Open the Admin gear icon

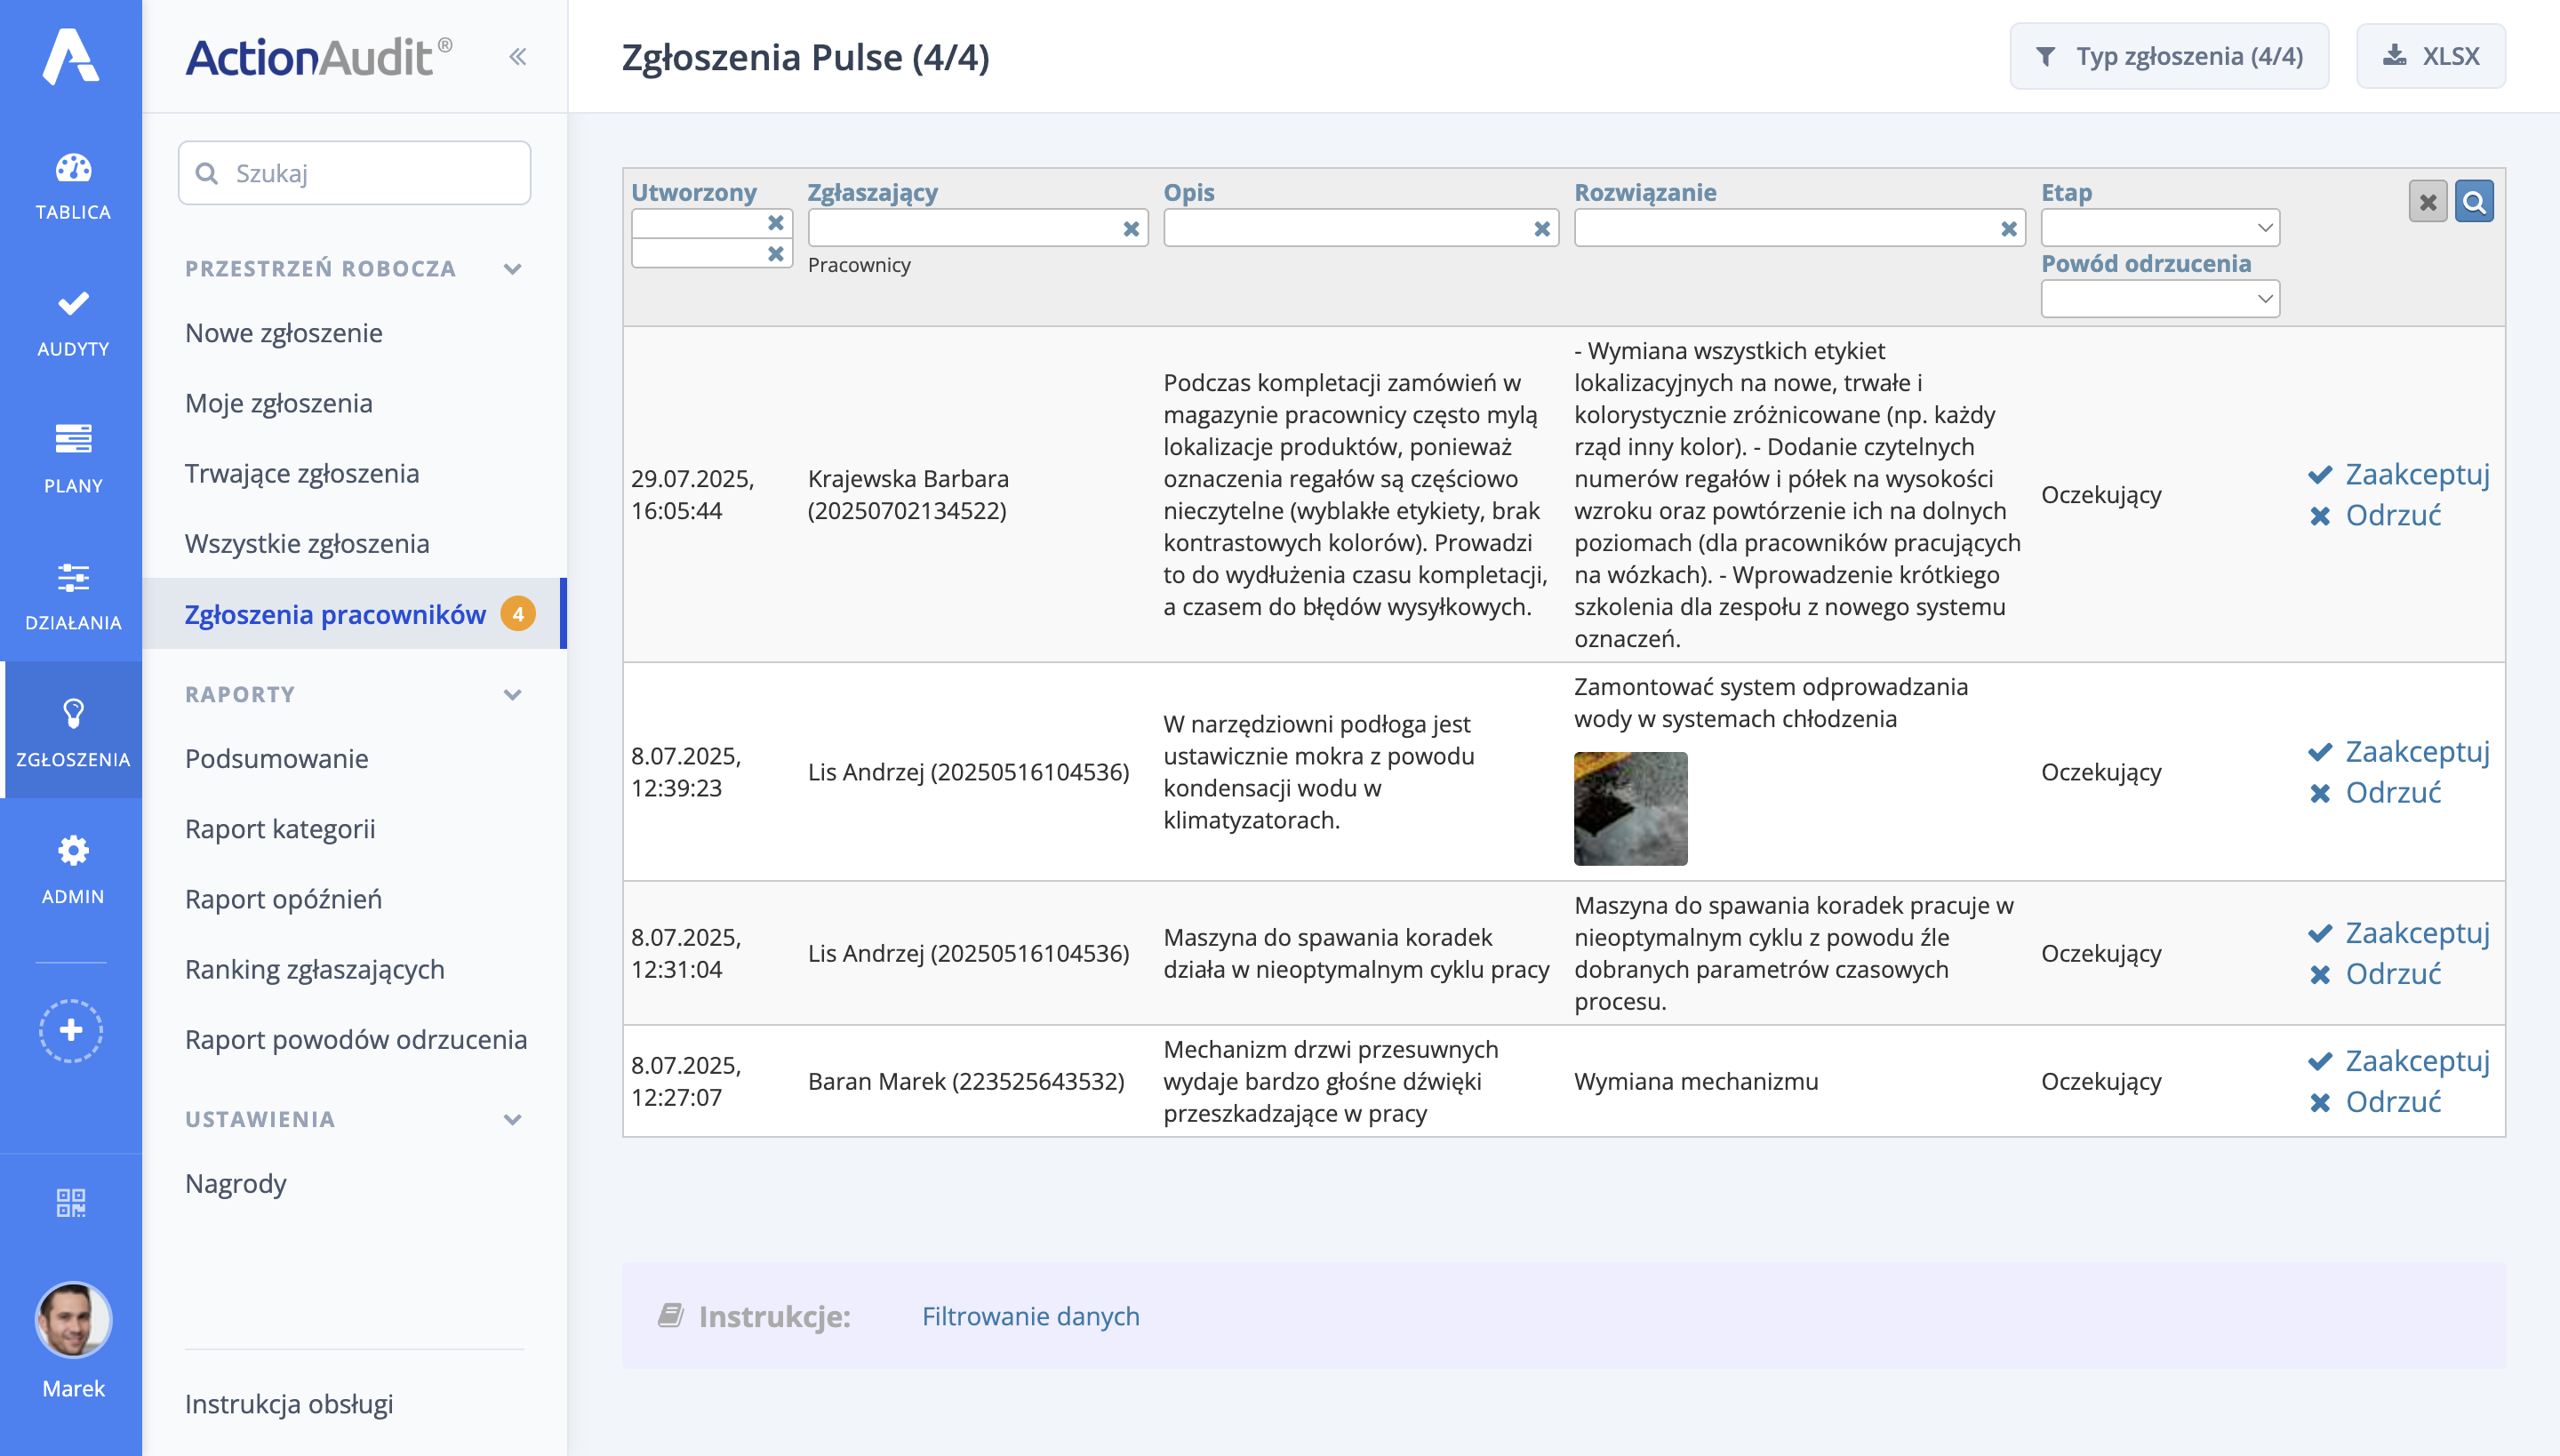click(x=71, y=851)
